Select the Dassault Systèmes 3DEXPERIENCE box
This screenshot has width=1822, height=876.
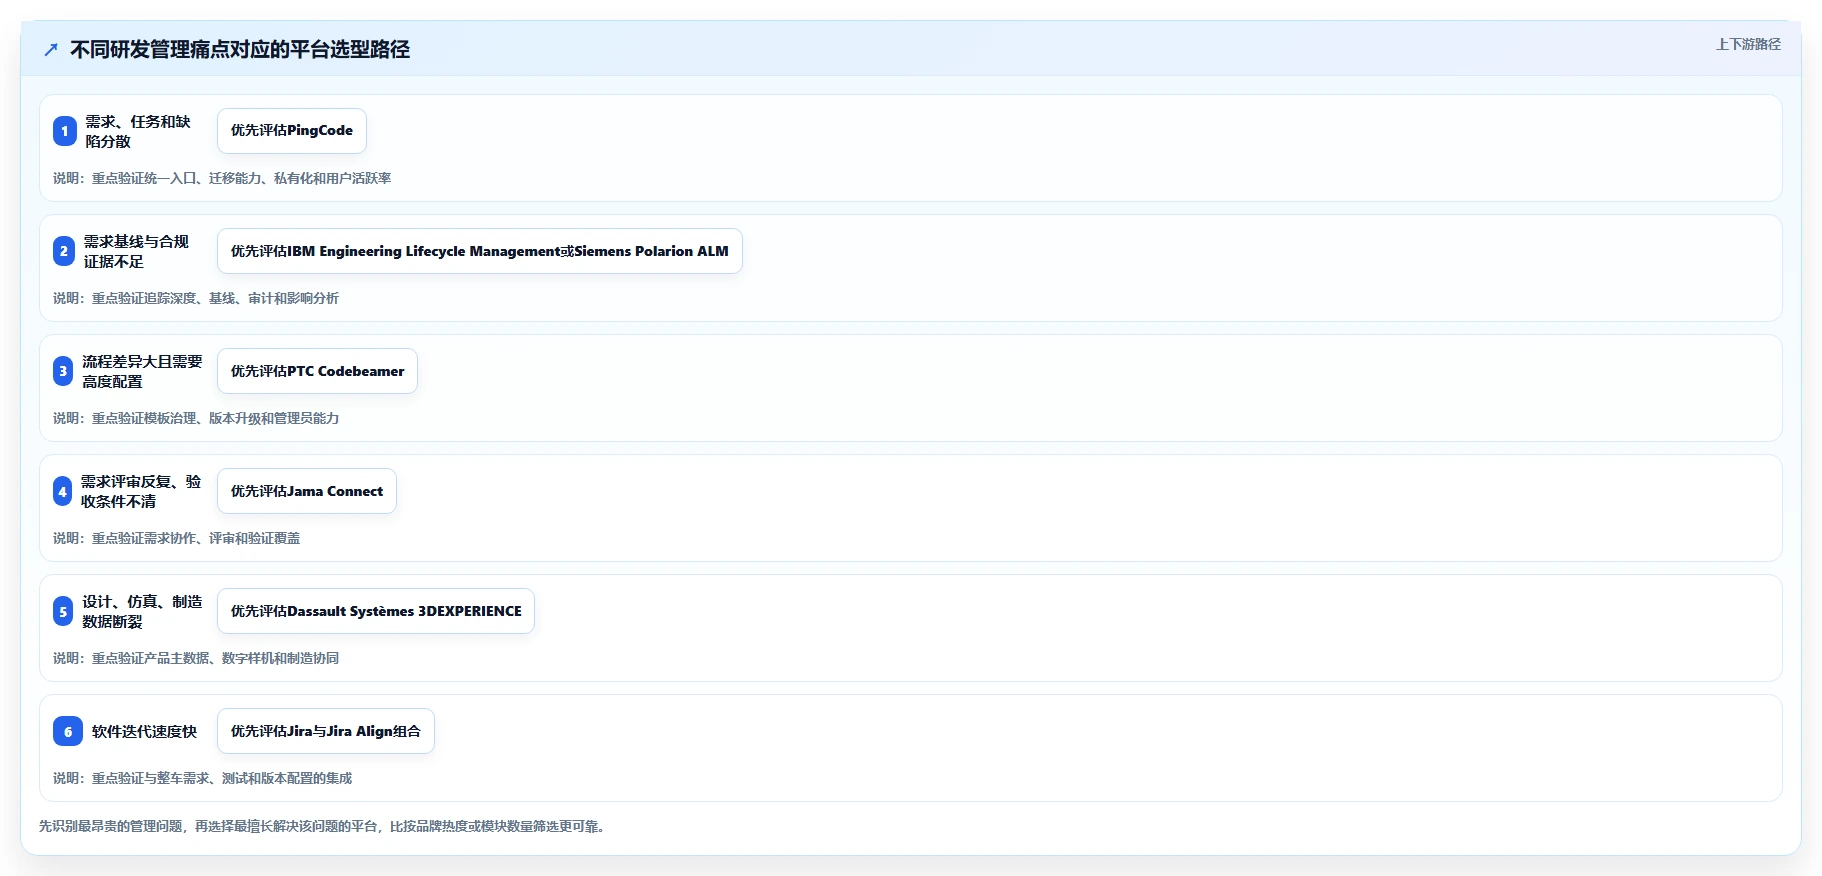point(376,611)
